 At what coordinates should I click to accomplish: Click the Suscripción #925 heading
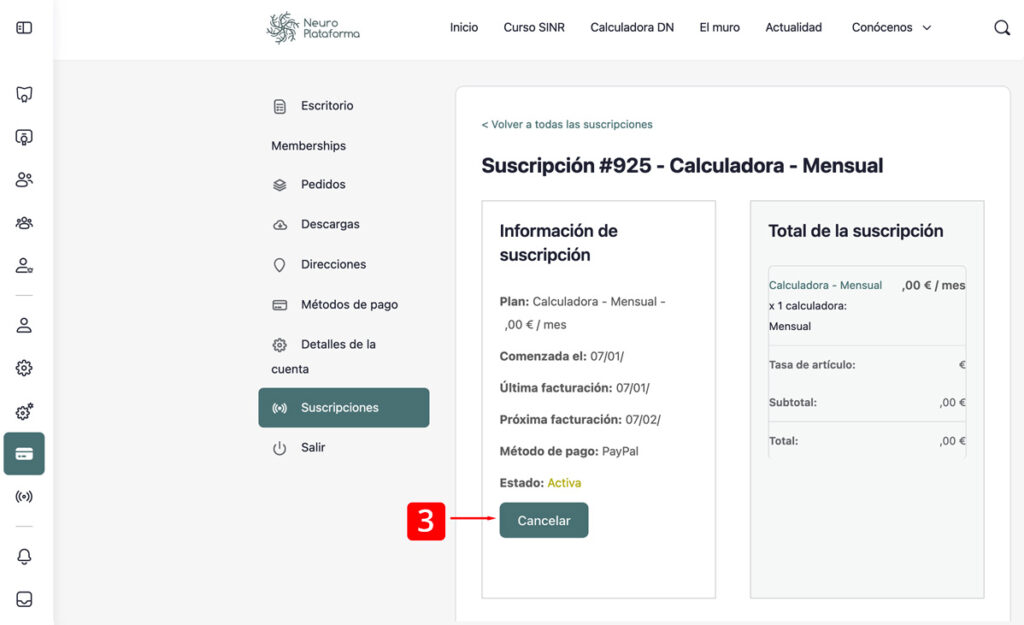click(682, 165)
